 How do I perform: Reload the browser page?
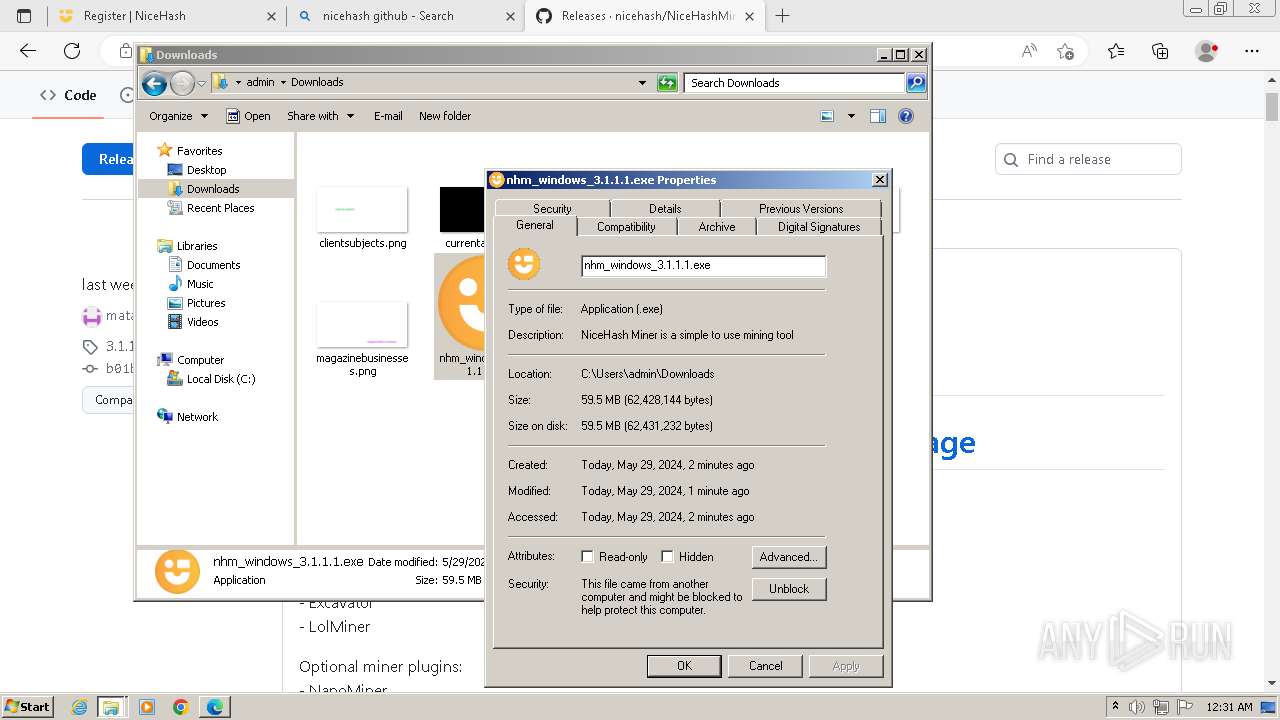[72, 51]
